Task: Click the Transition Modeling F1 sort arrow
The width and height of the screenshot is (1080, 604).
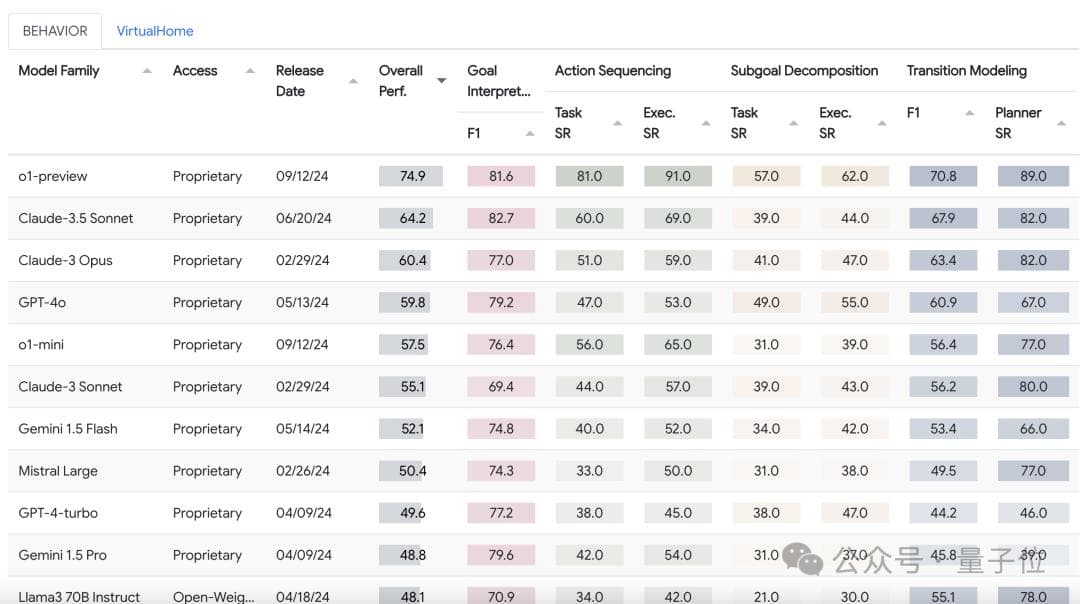Action: (x=969, y=113)
